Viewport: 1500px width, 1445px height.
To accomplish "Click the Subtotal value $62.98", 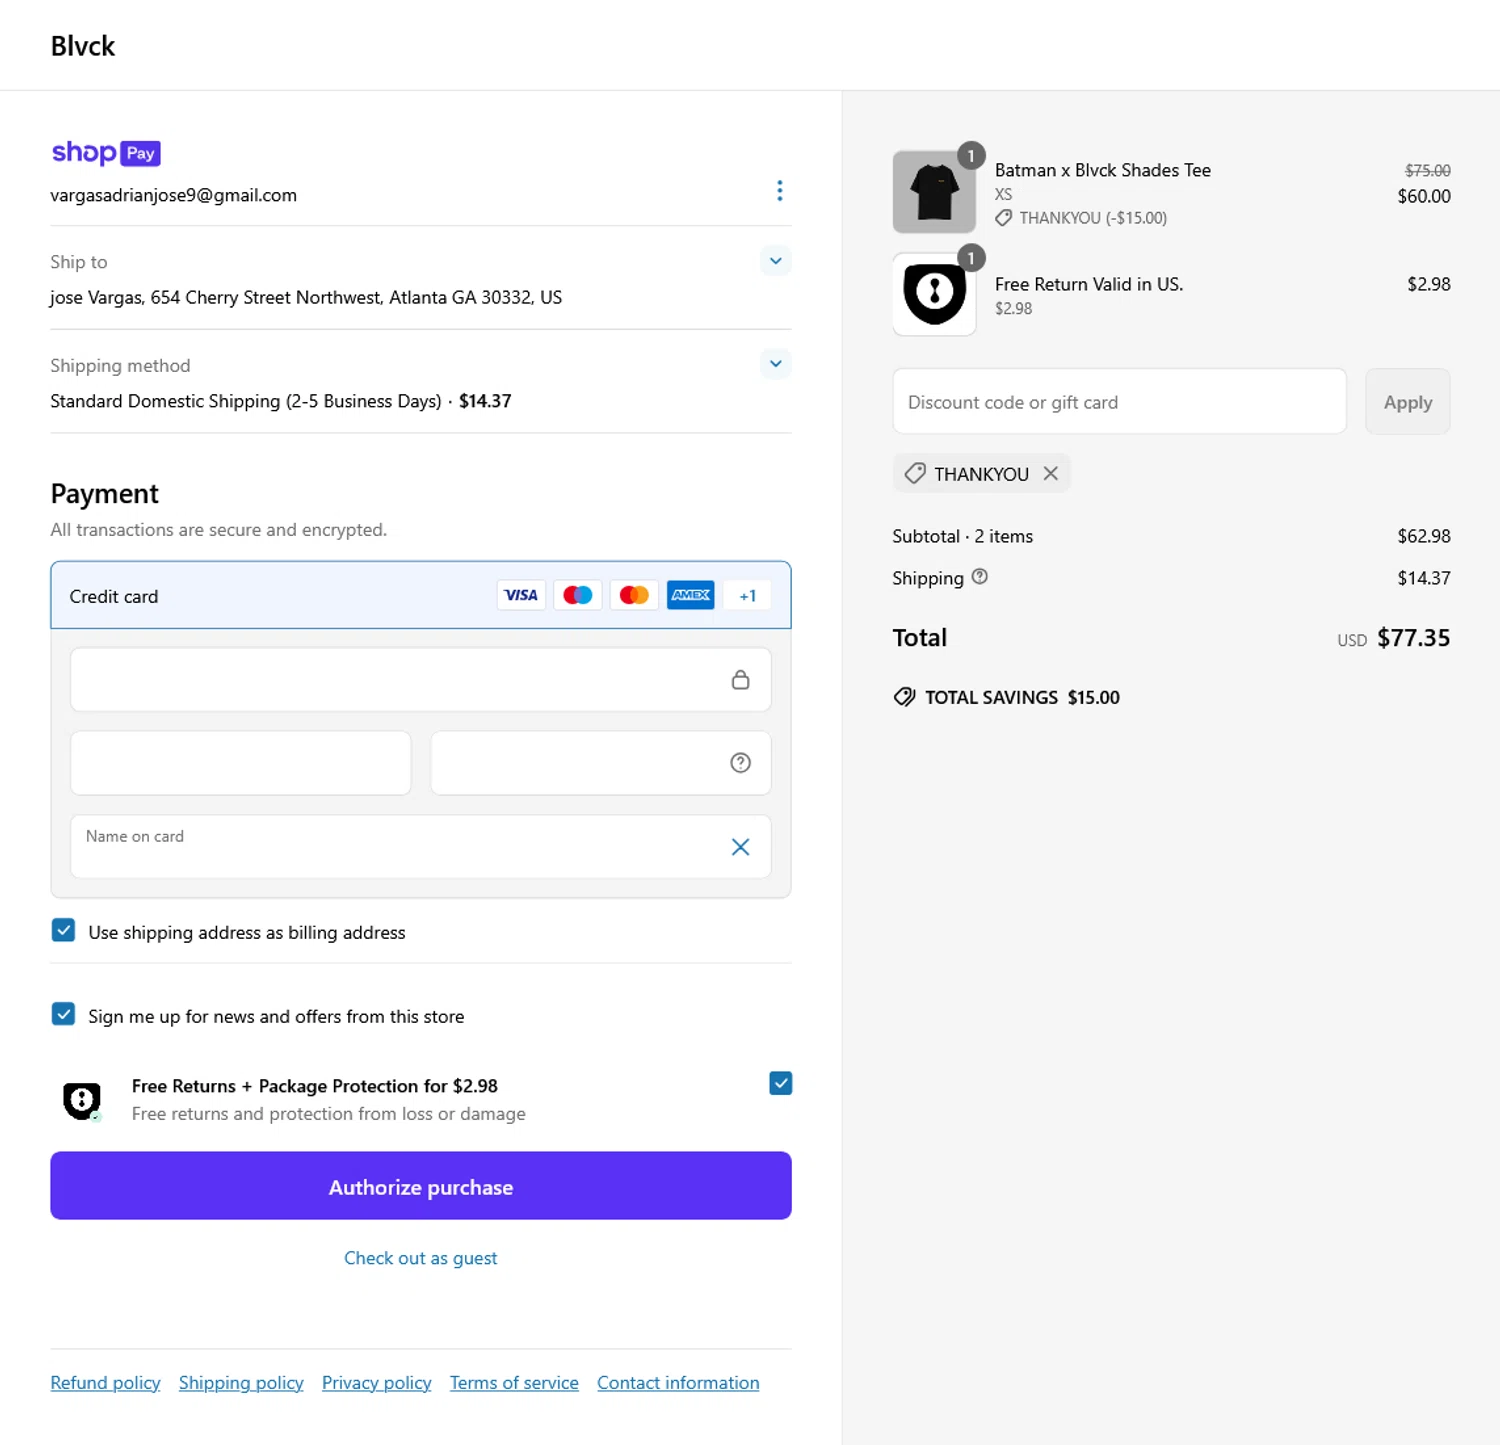I will coord(1424,536).
